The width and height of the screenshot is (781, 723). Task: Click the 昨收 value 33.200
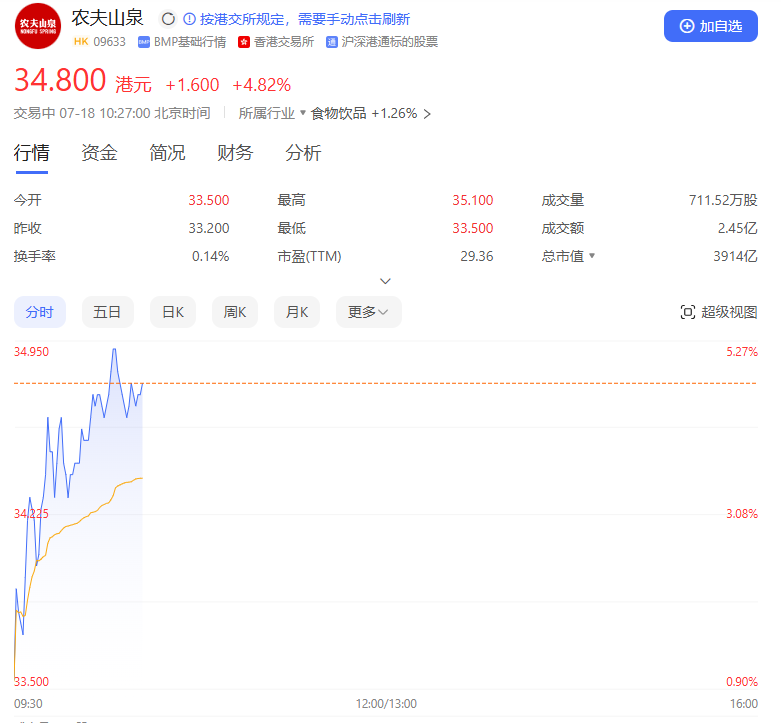(209, 228)
